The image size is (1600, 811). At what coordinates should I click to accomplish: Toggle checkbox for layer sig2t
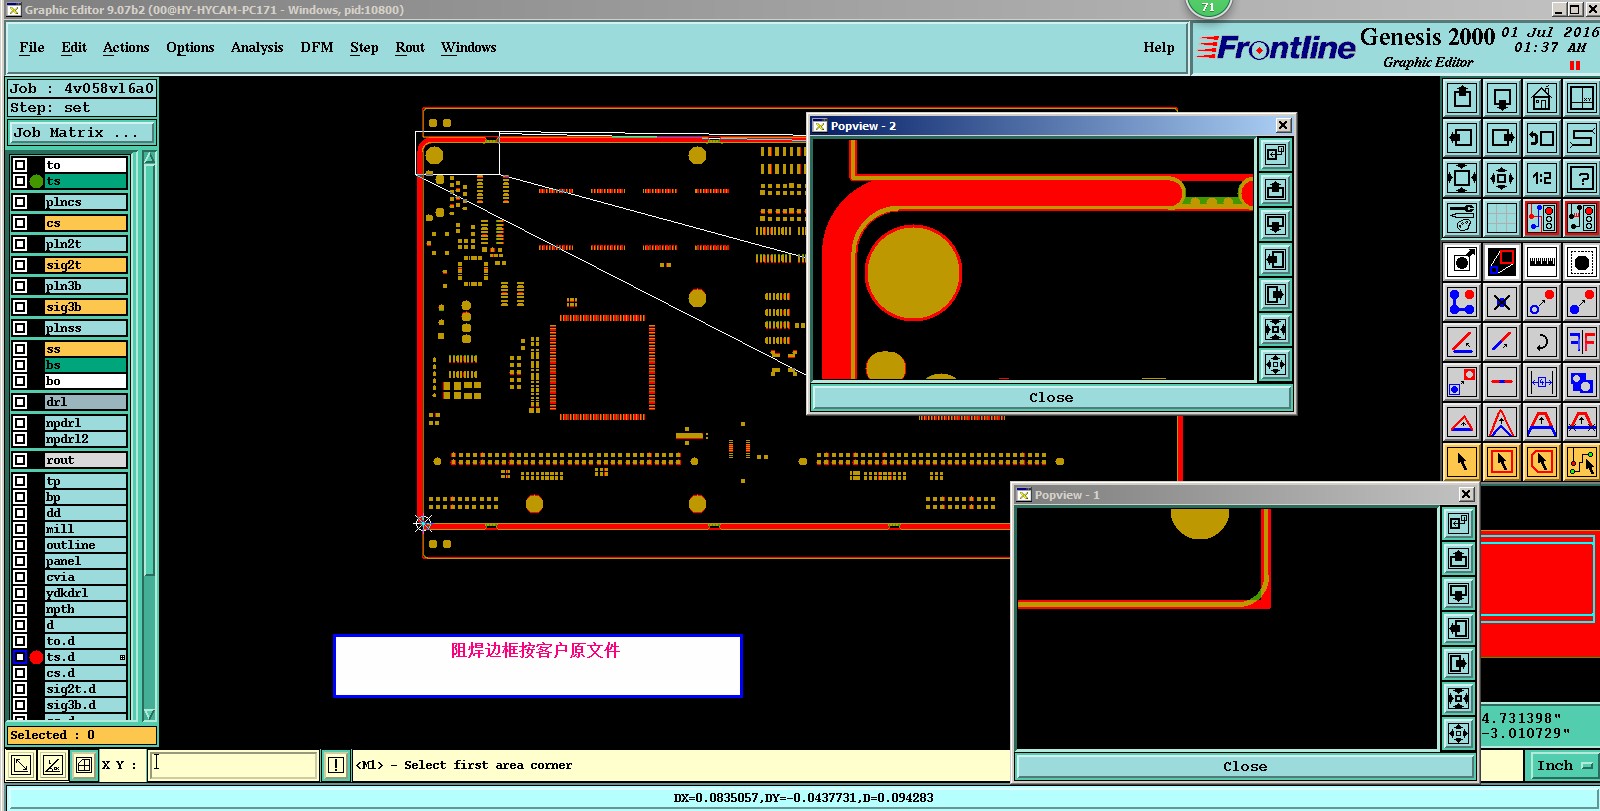[x=20, y=265]
